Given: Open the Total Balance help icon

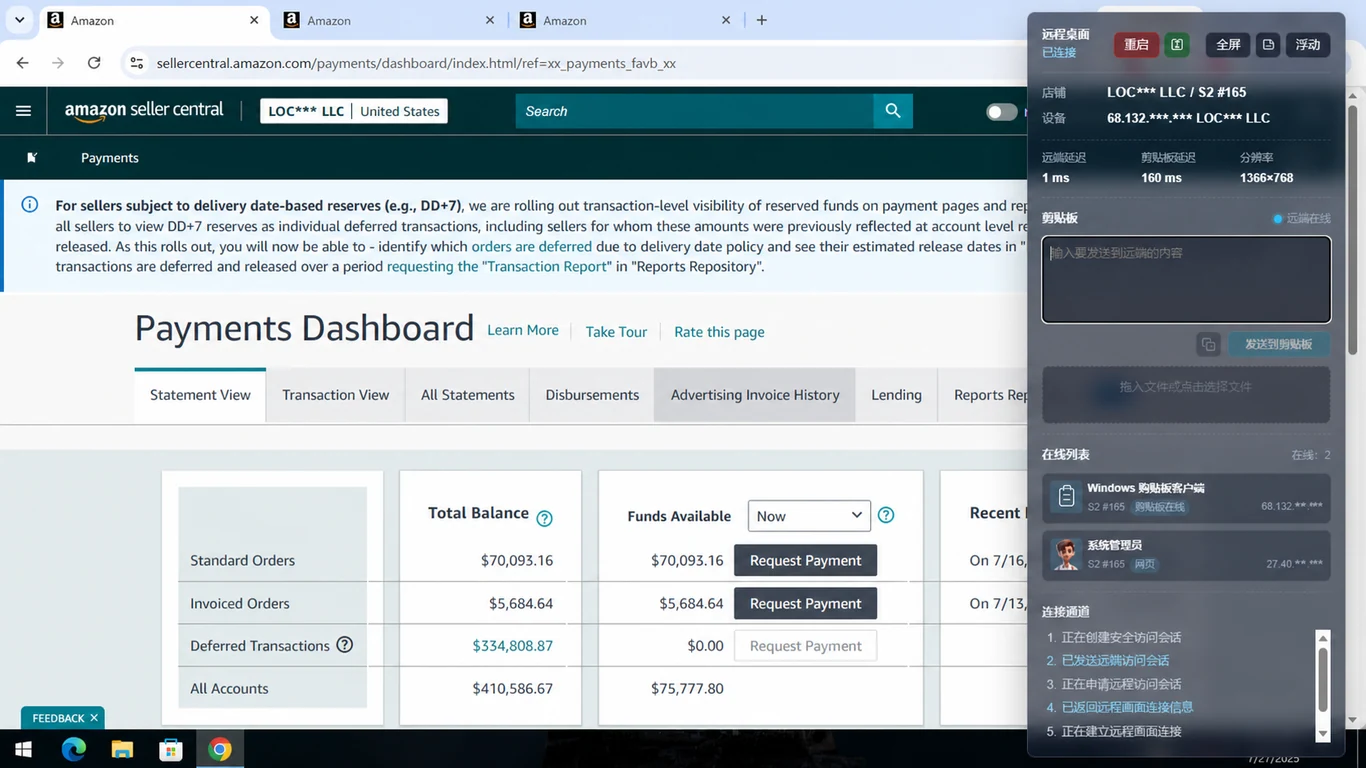Looking at the screenshot, I should [545, 518].
